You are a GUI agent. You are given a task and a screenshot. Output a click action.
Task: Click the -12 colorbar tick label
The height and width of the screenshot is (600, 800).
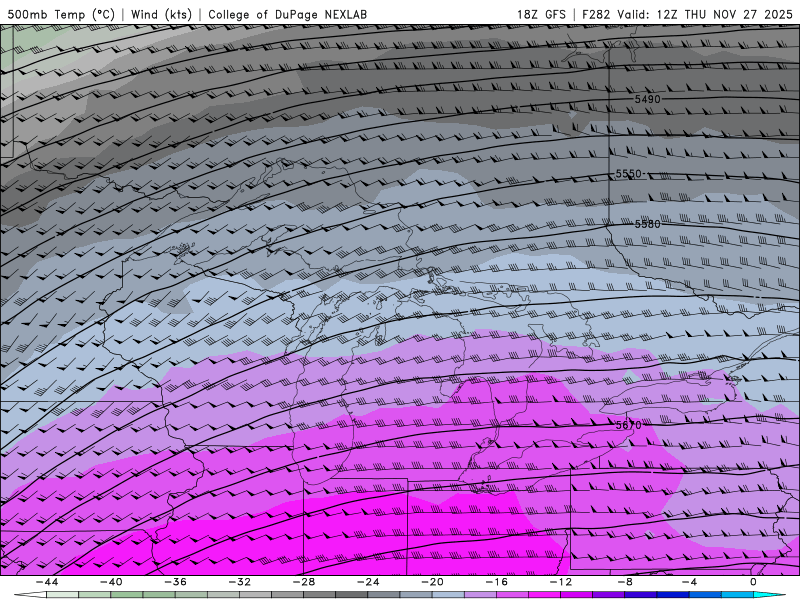(x=561, y=582)
